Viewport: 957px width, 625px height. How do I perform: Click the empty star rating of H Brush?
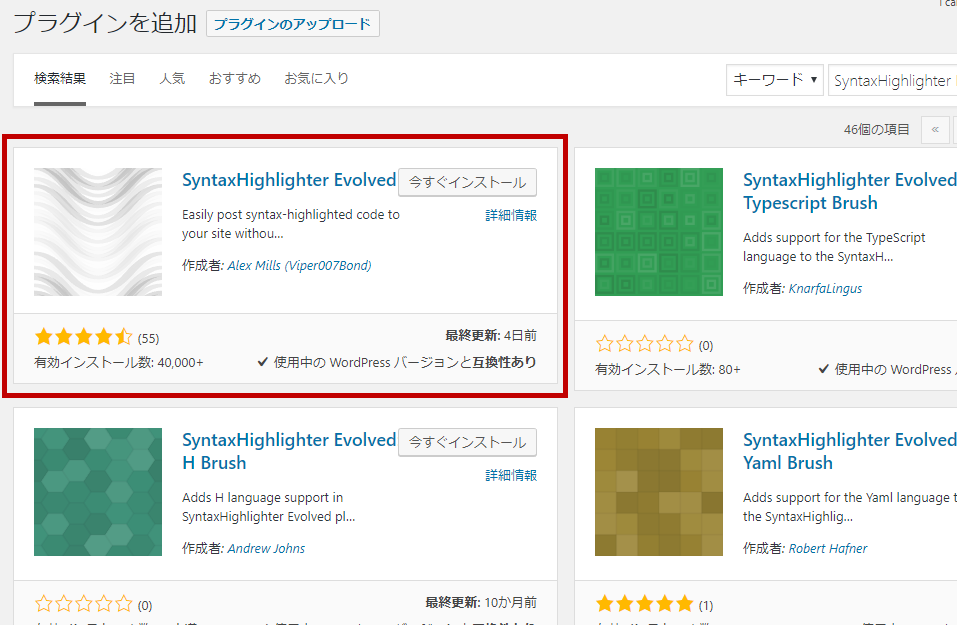84,604
